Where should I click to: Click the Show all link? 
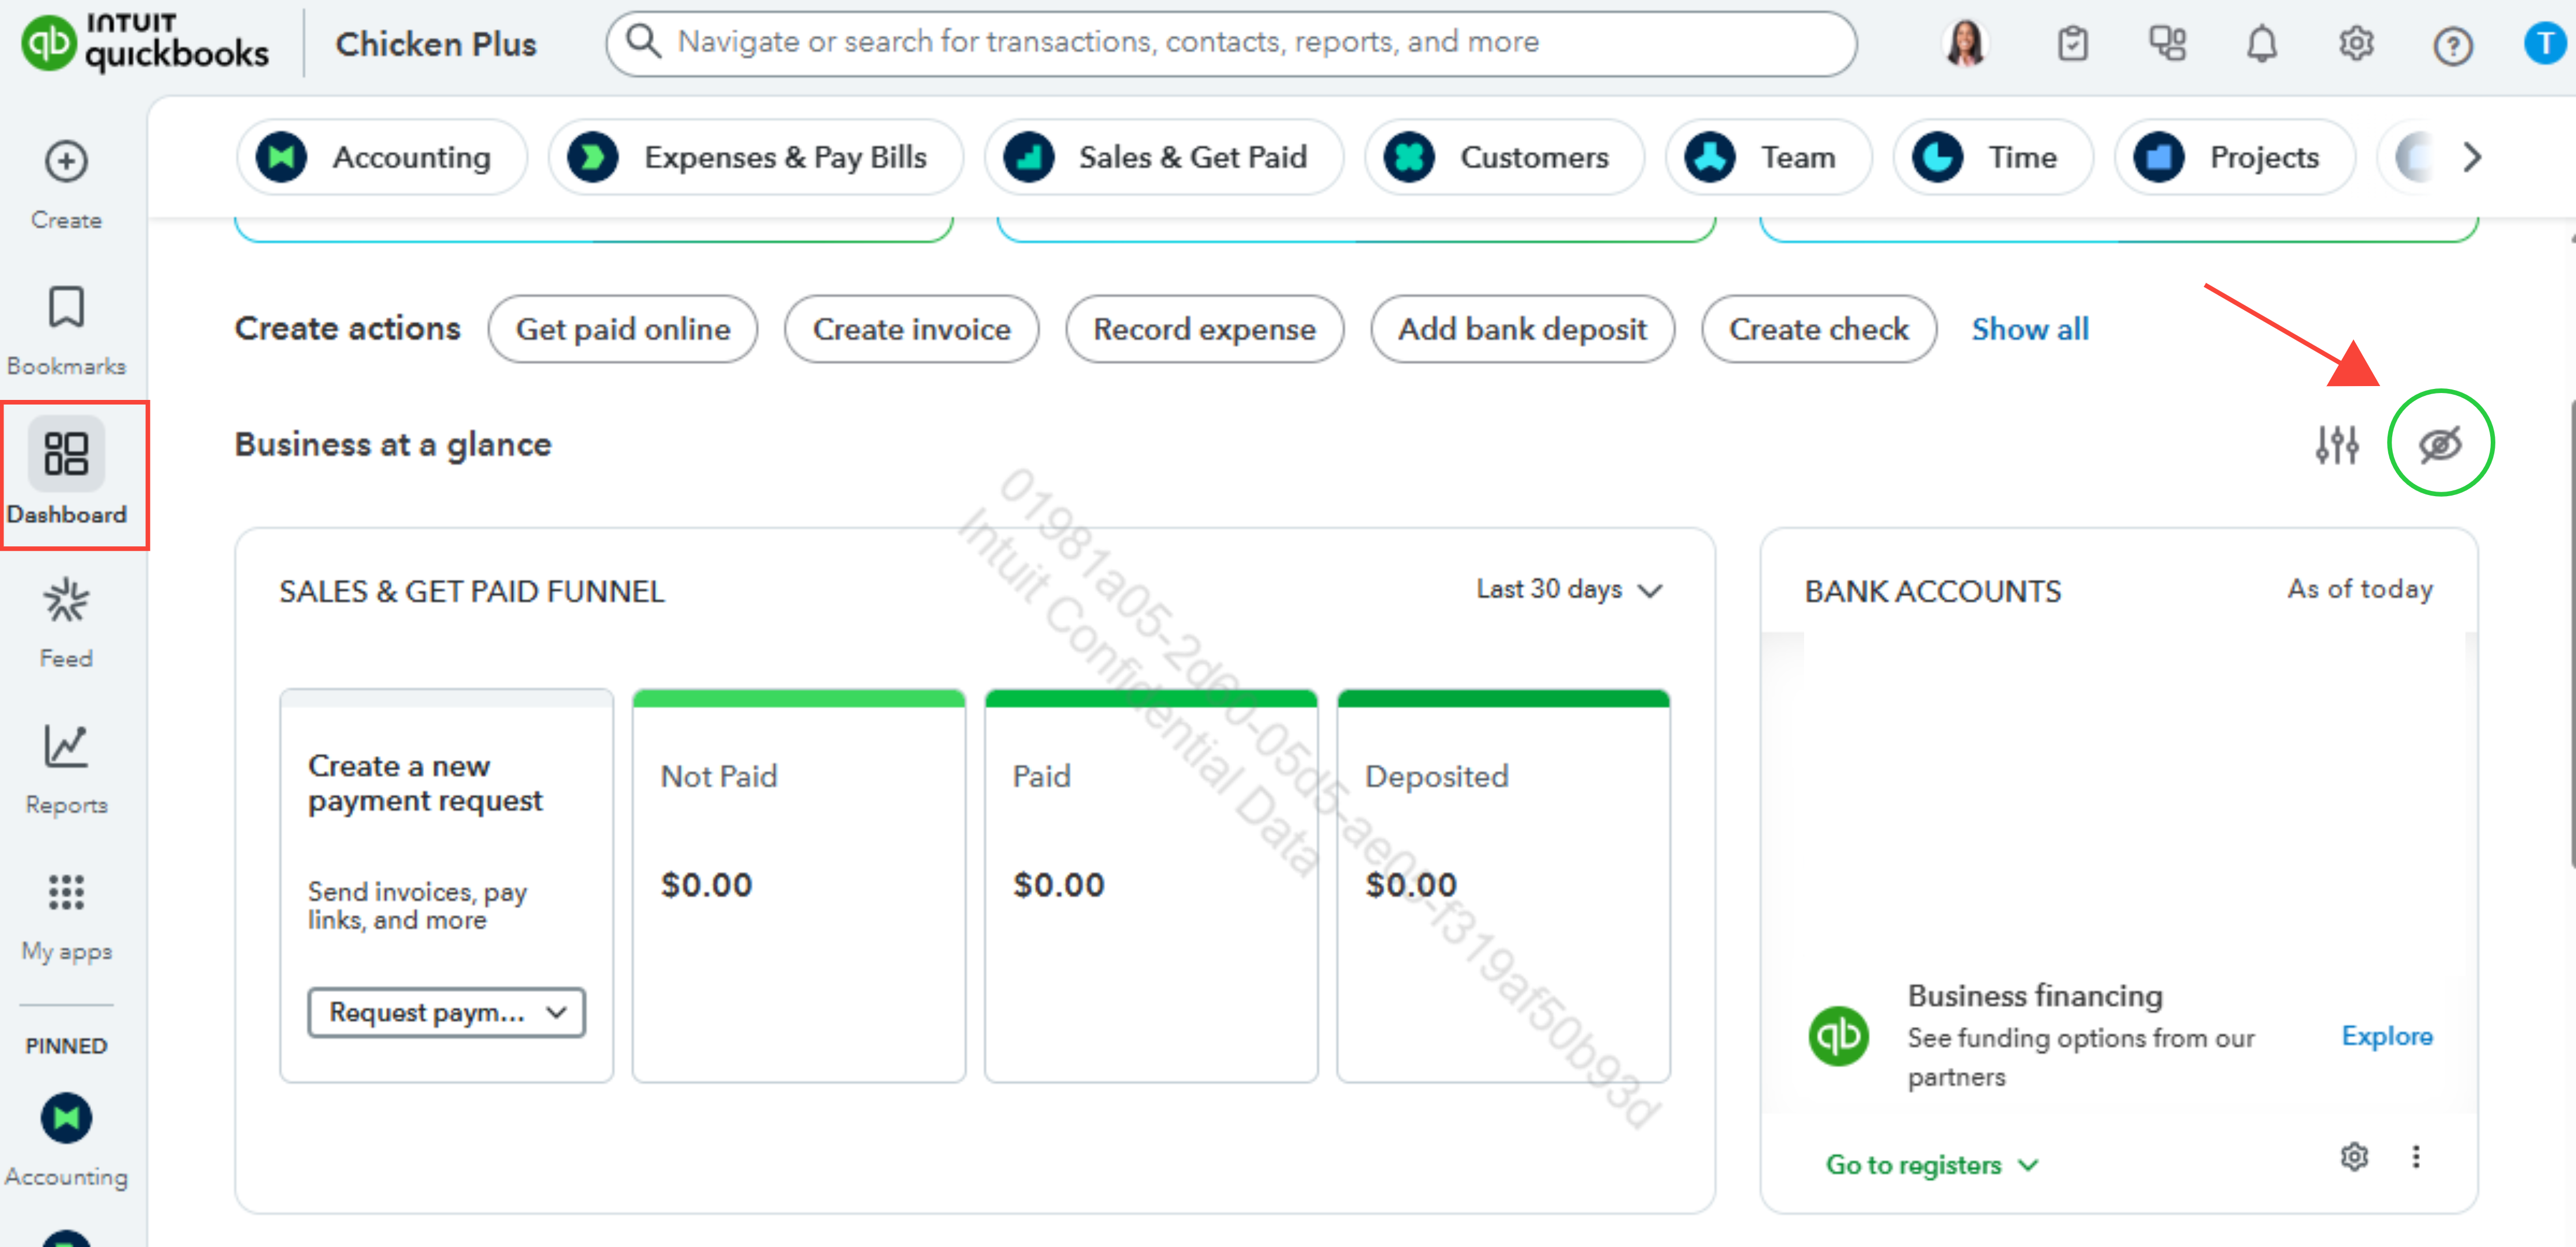click(x=2029, y=329)
